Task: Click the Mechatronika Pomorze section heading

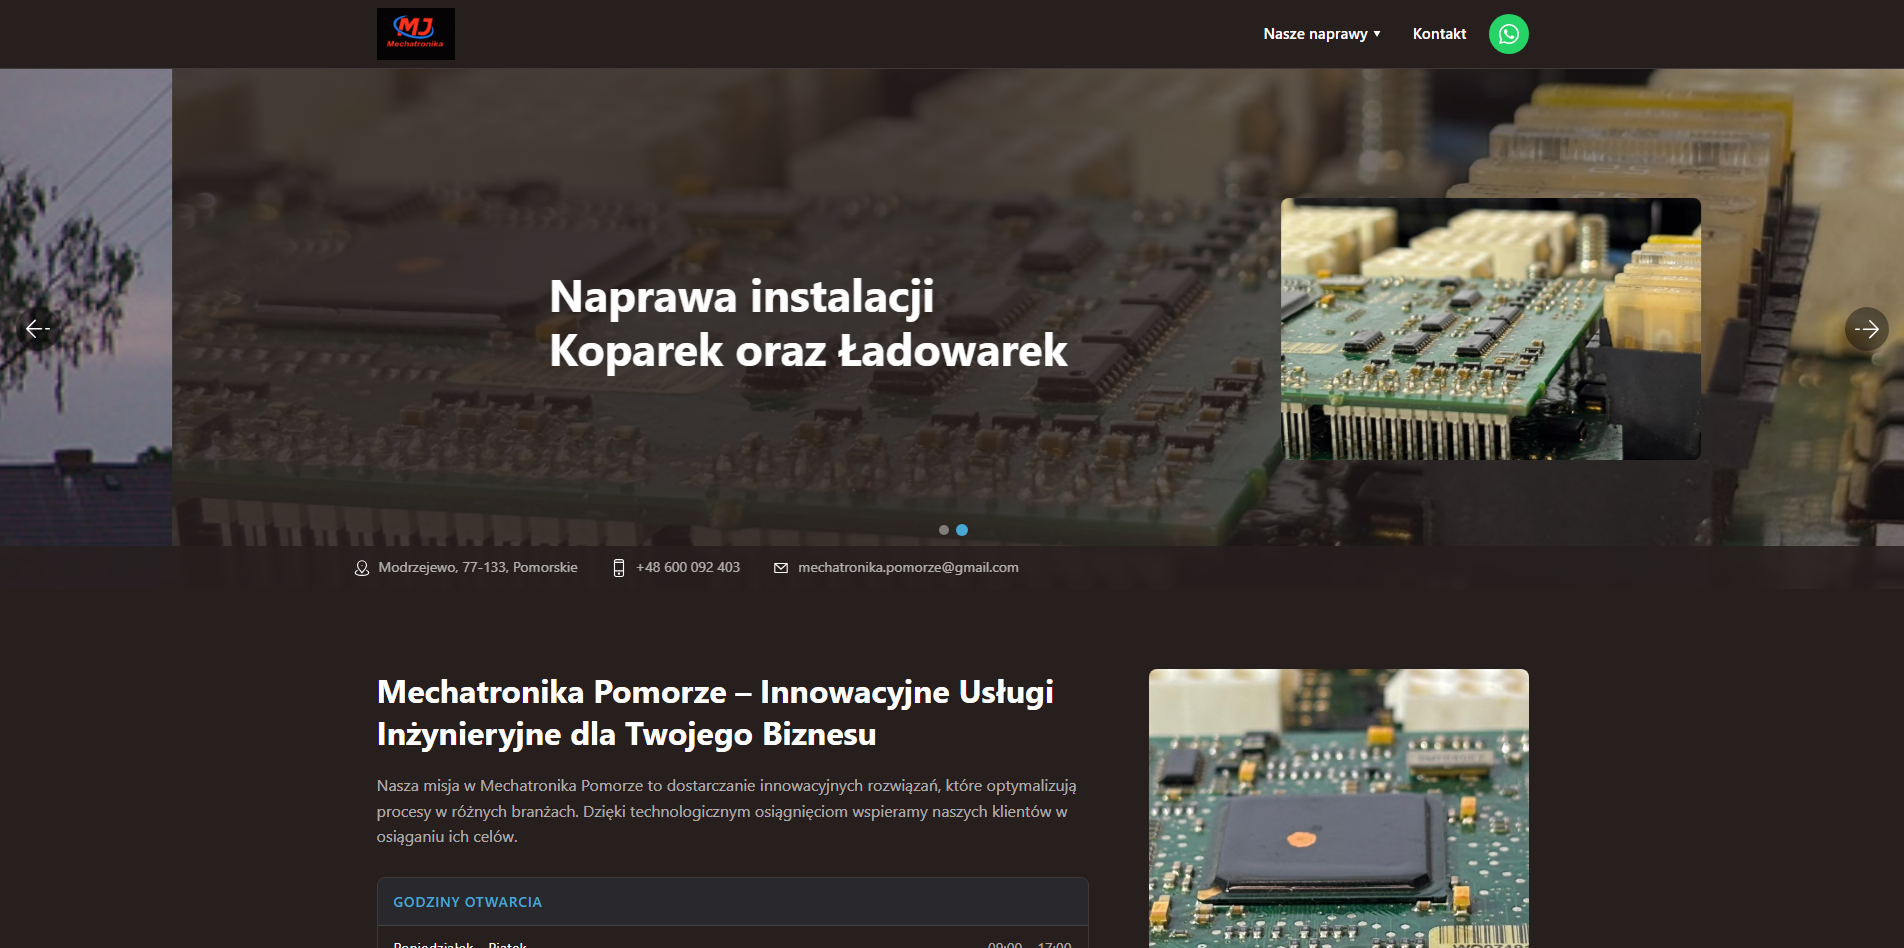Action: point(715,713)
